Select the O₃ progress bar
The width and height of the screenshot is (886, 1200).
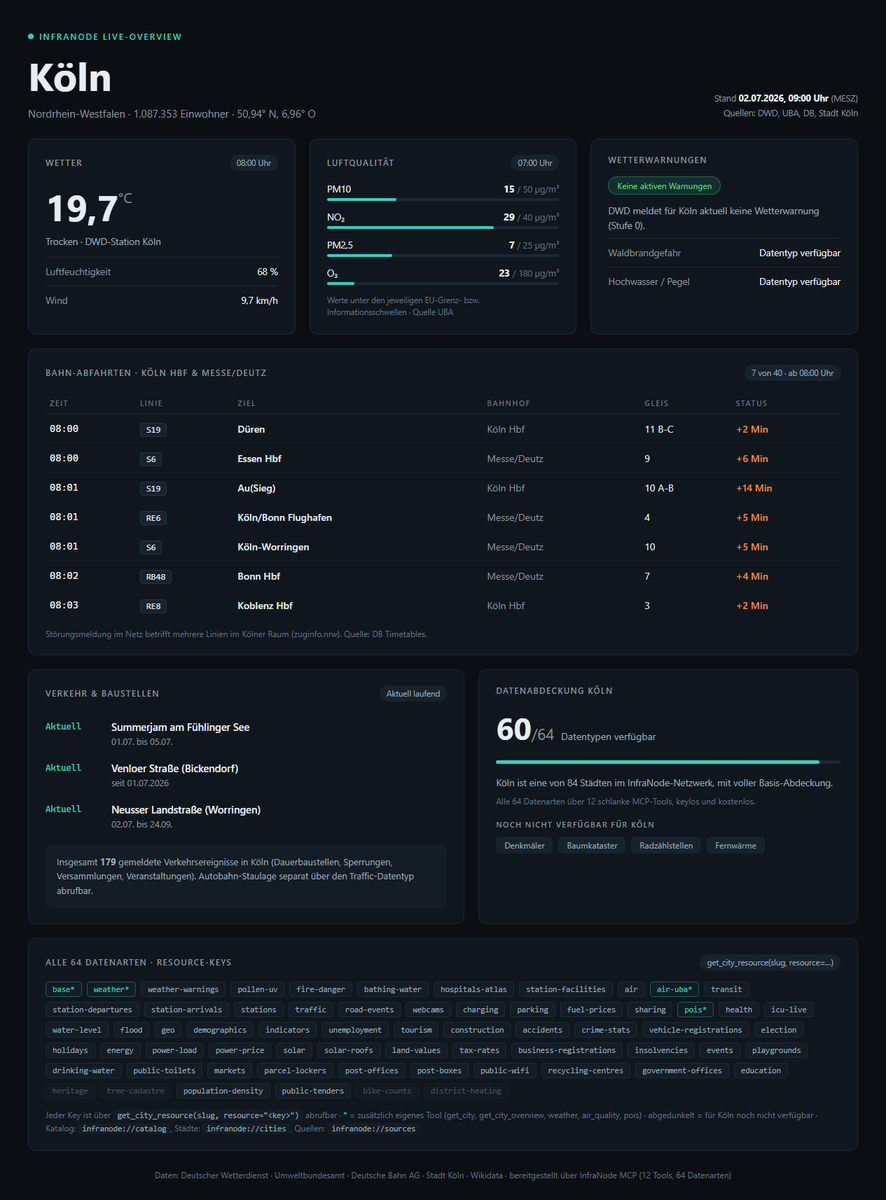point(443,283)
